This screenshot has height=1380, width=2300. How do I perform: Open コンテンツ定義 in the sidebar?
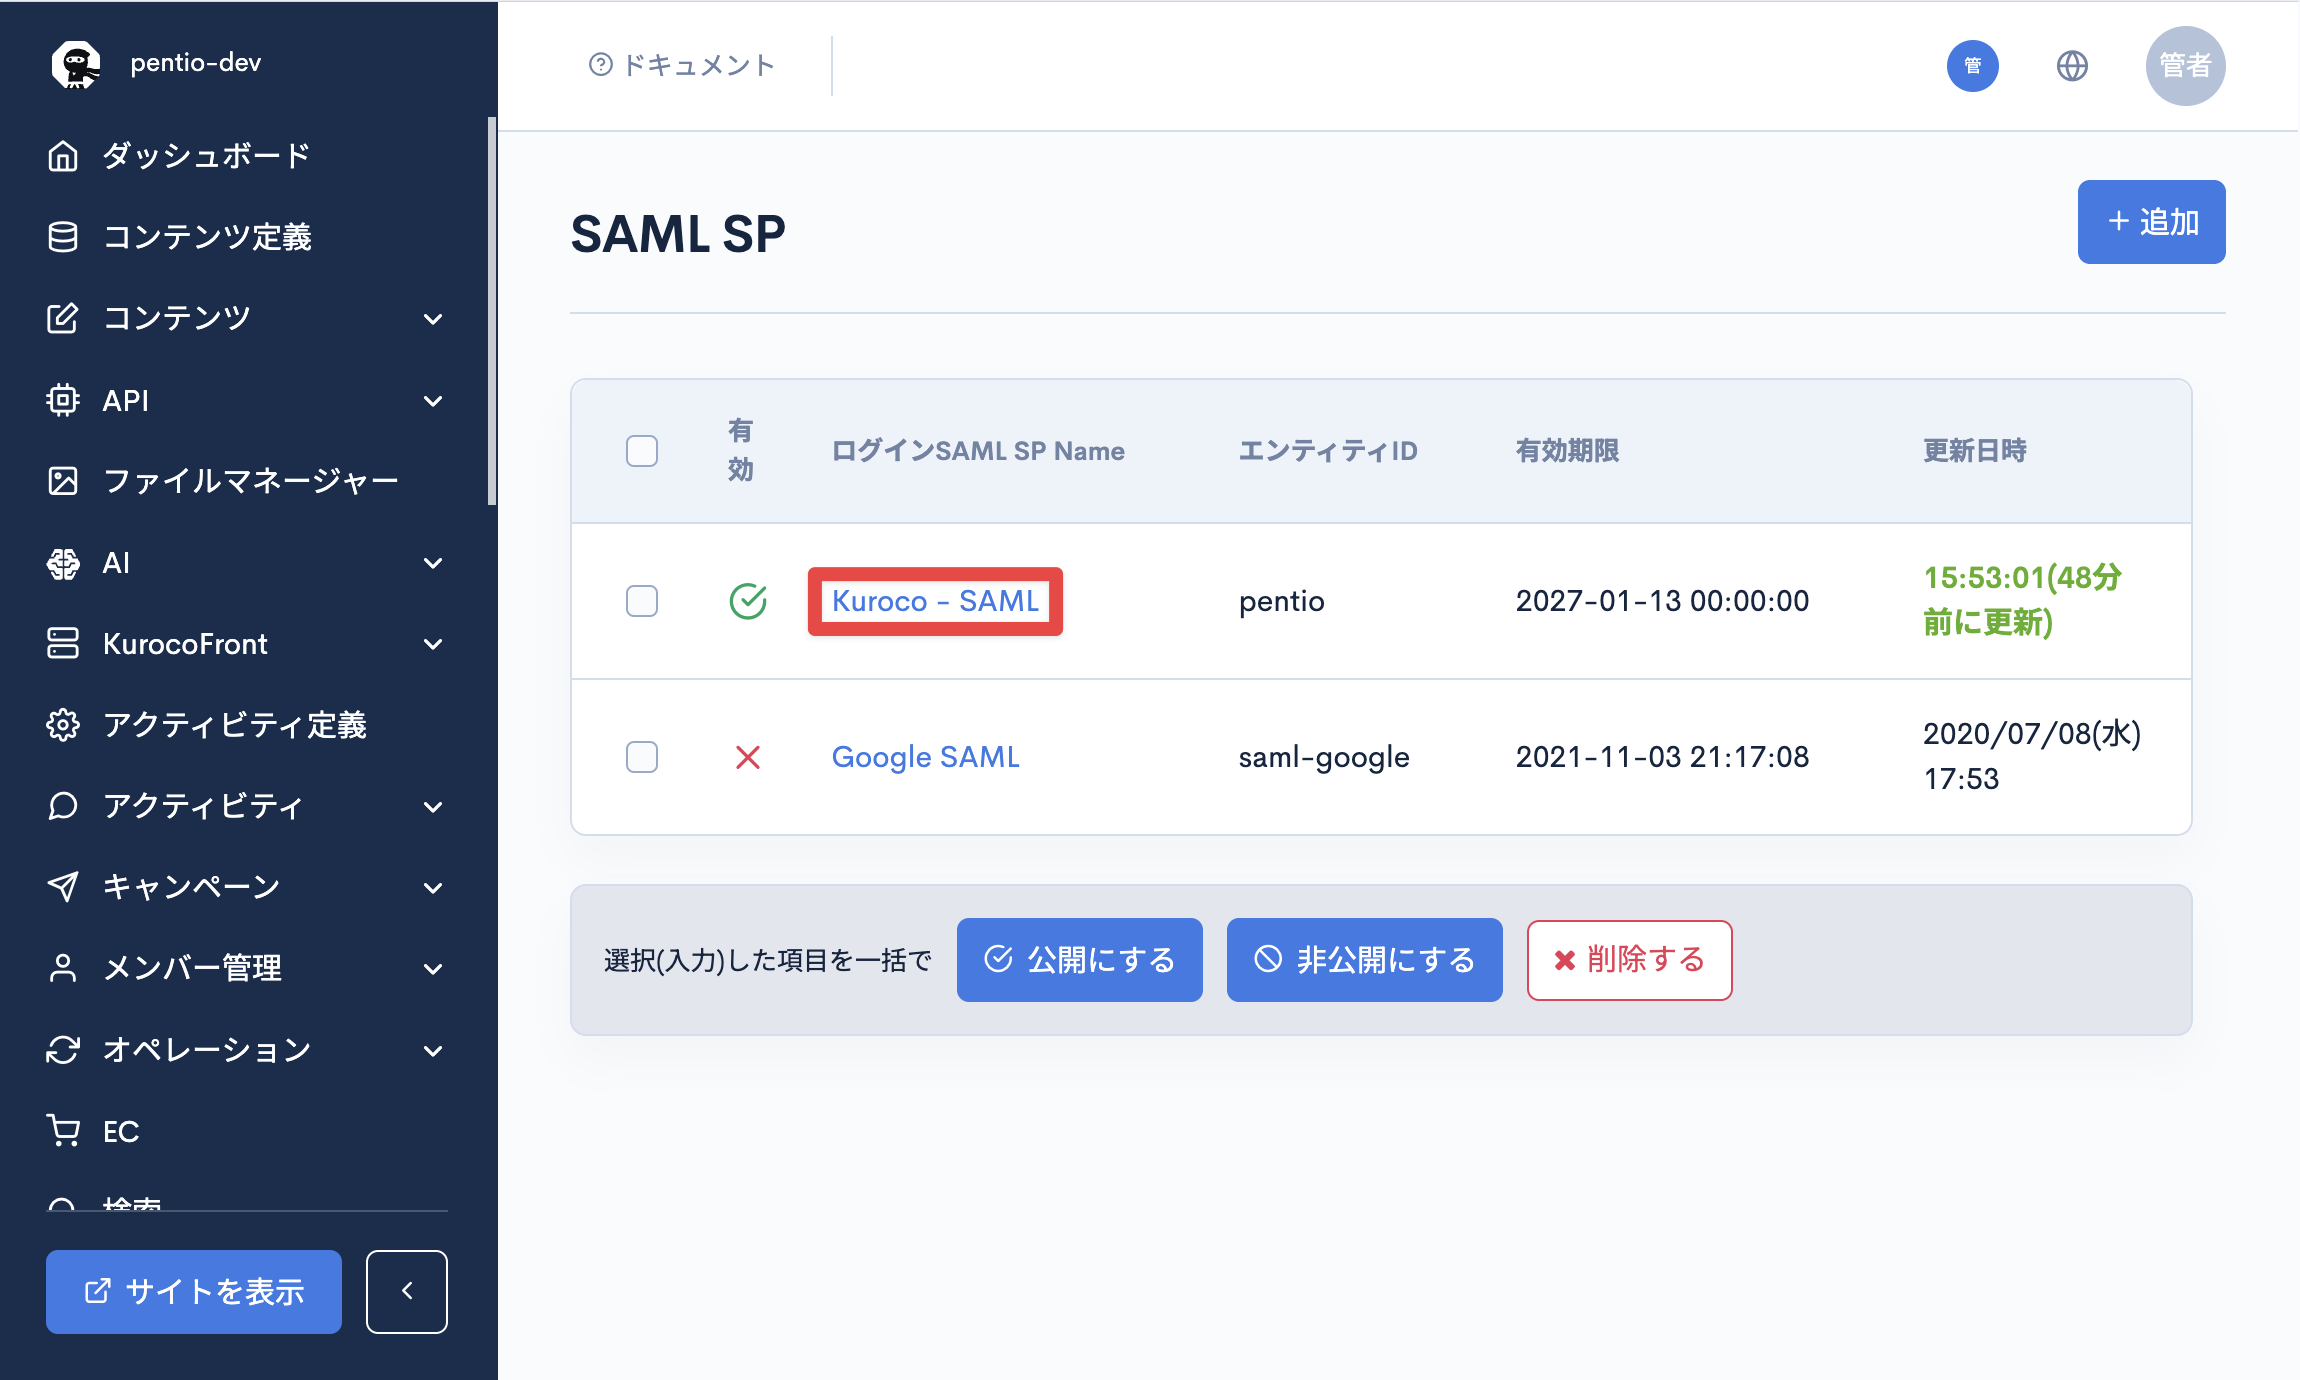coord(207,237)
